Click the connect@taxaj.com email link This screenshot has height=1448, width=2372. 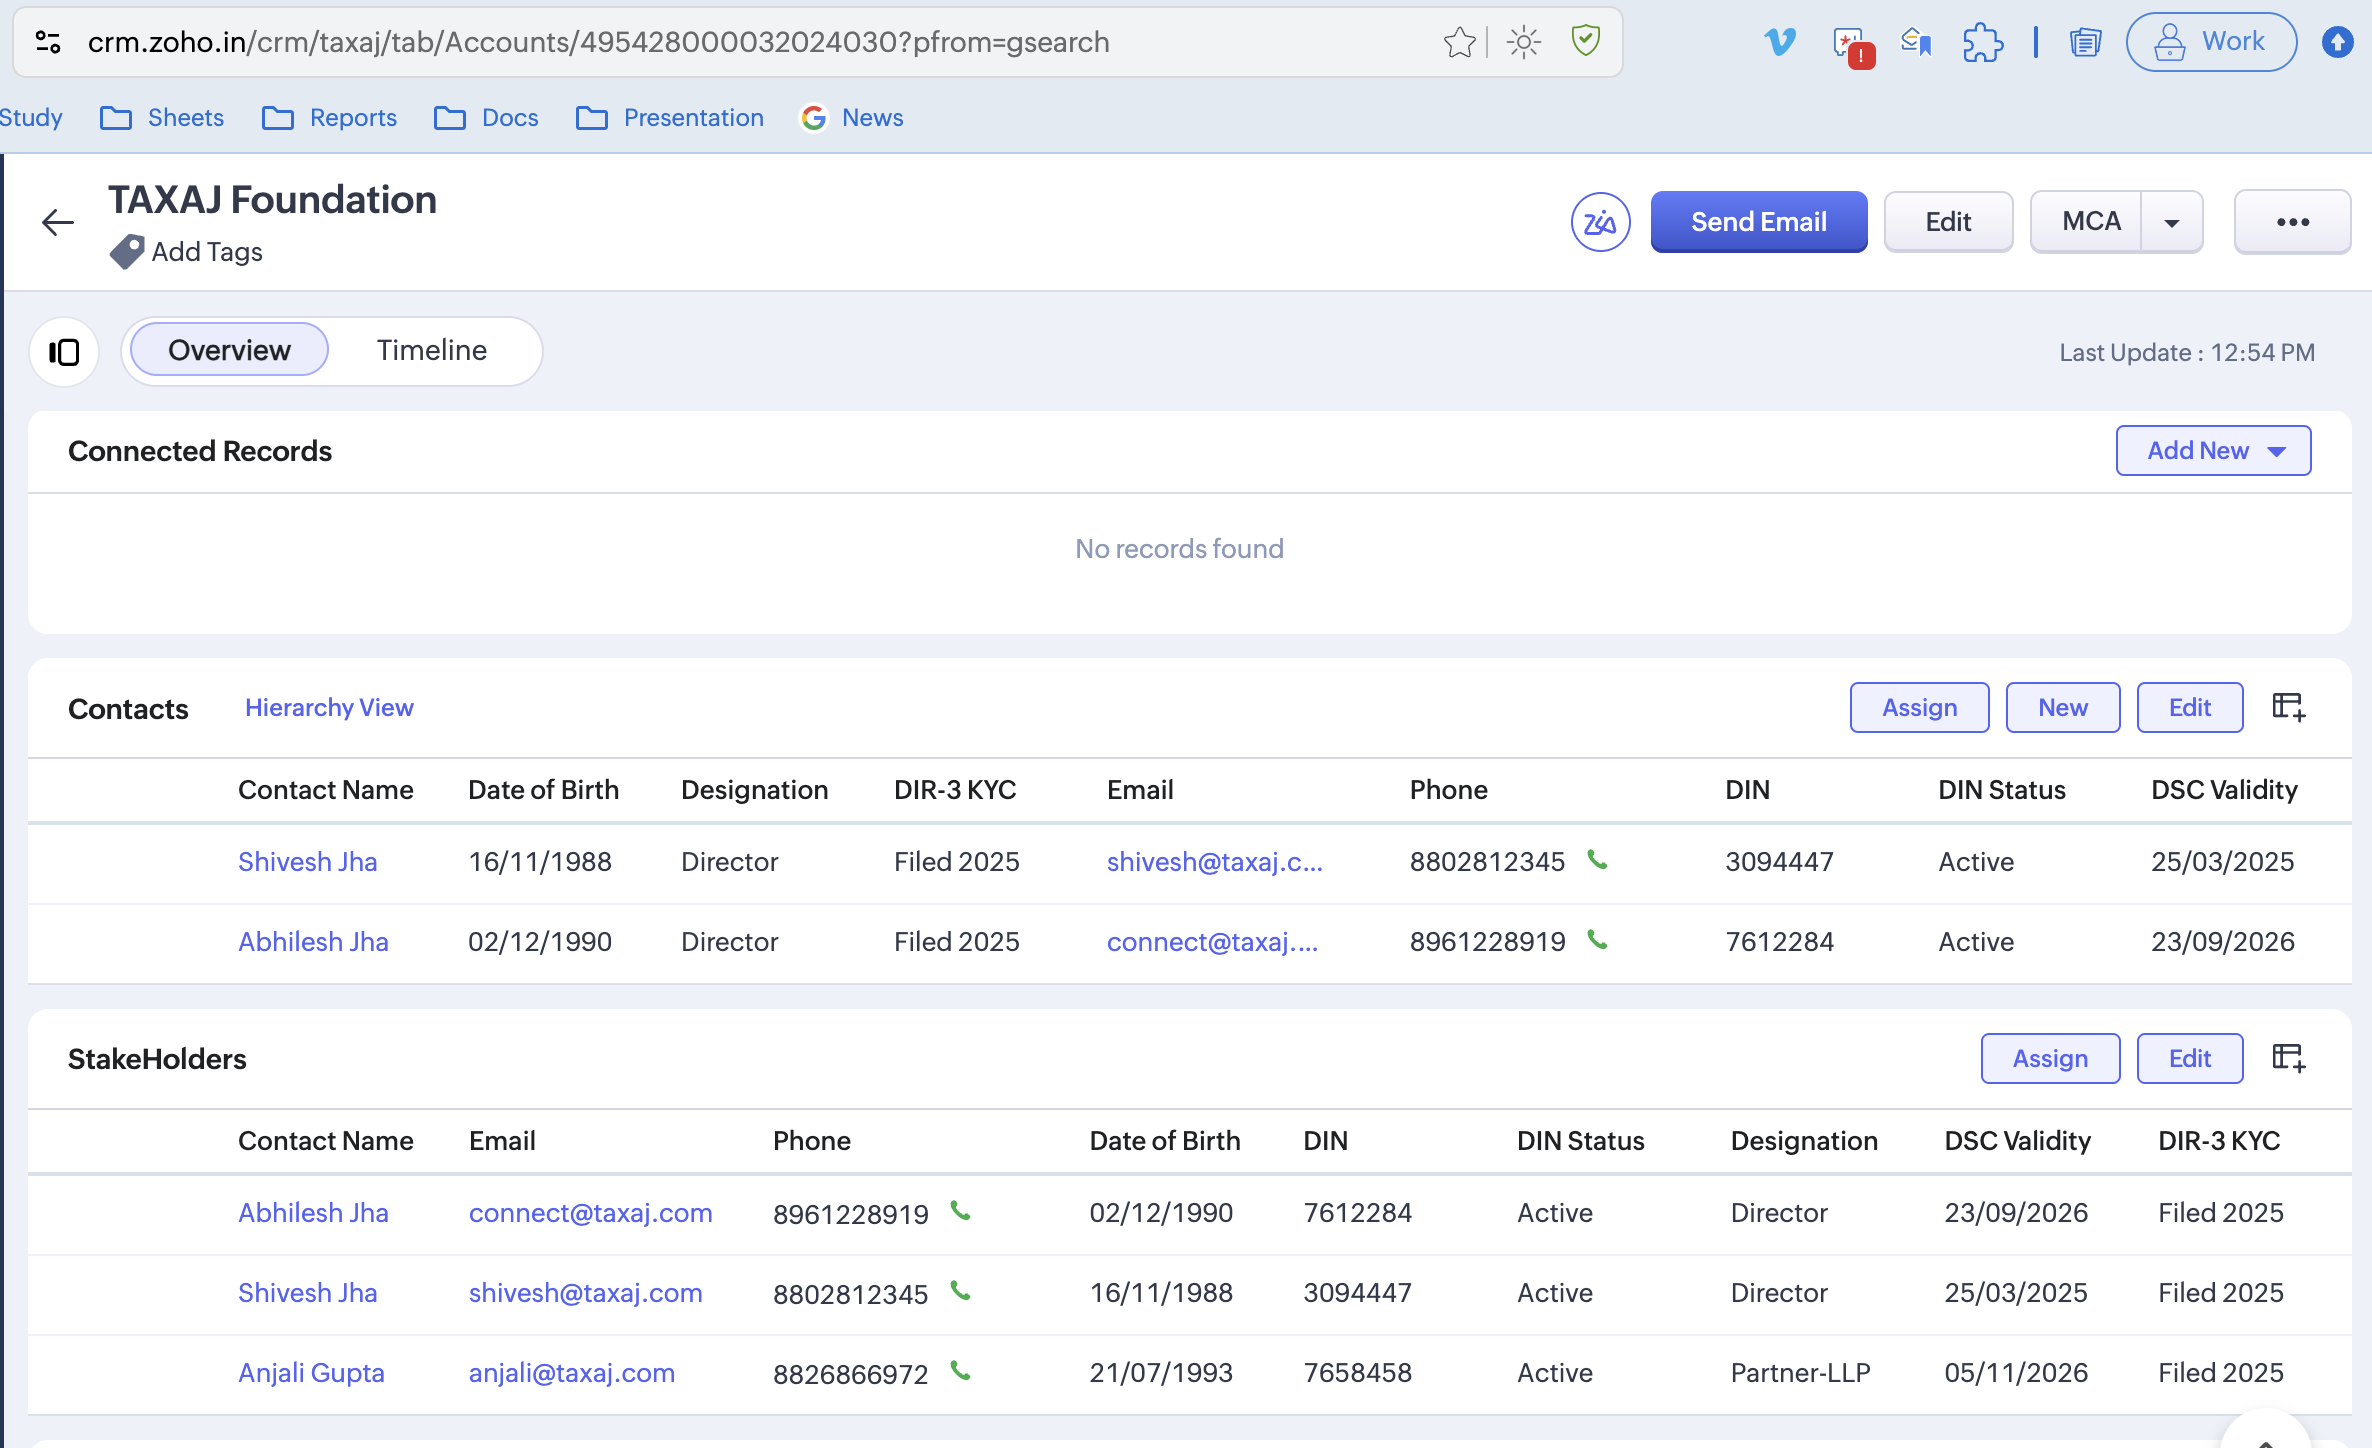pos(591,1213)
